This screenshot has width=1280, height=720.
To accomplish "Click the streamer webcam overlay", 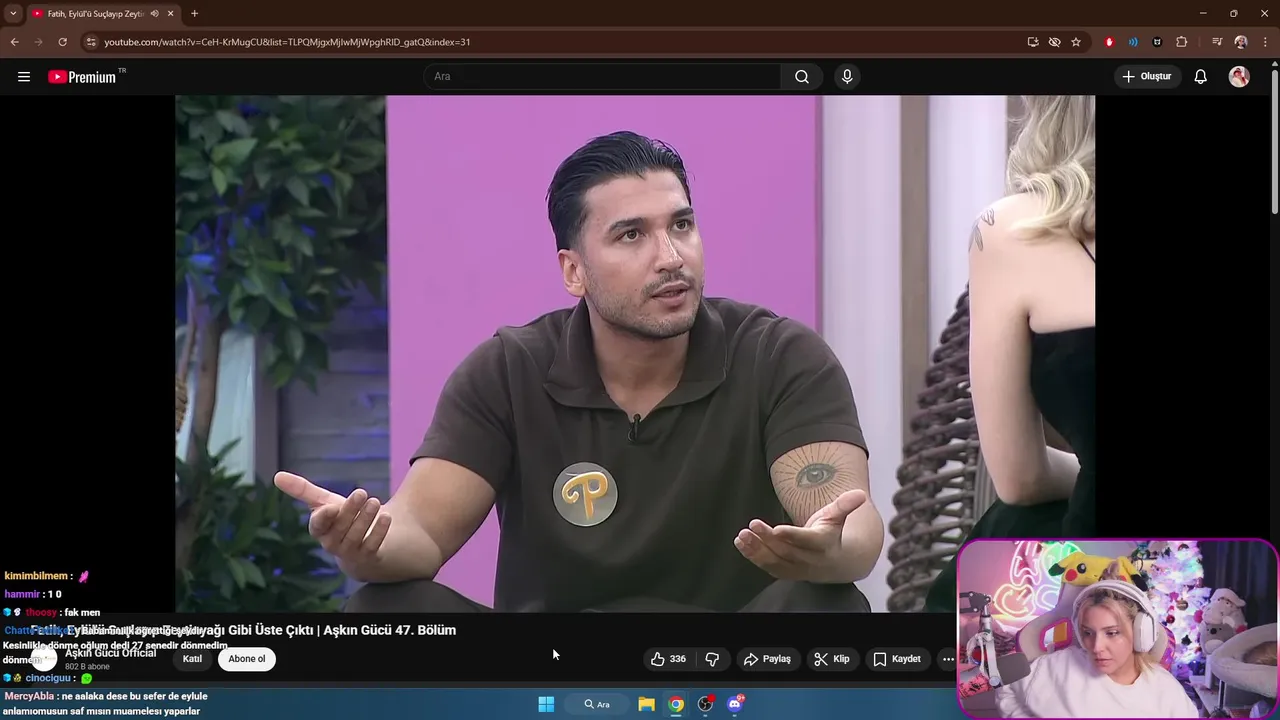I will 1117,628.
